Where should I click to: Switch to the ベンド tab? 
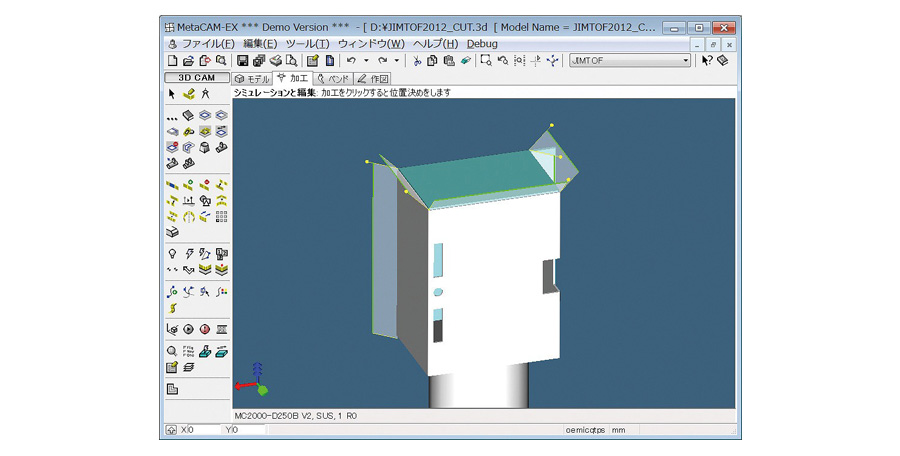(x=333, y=79)
